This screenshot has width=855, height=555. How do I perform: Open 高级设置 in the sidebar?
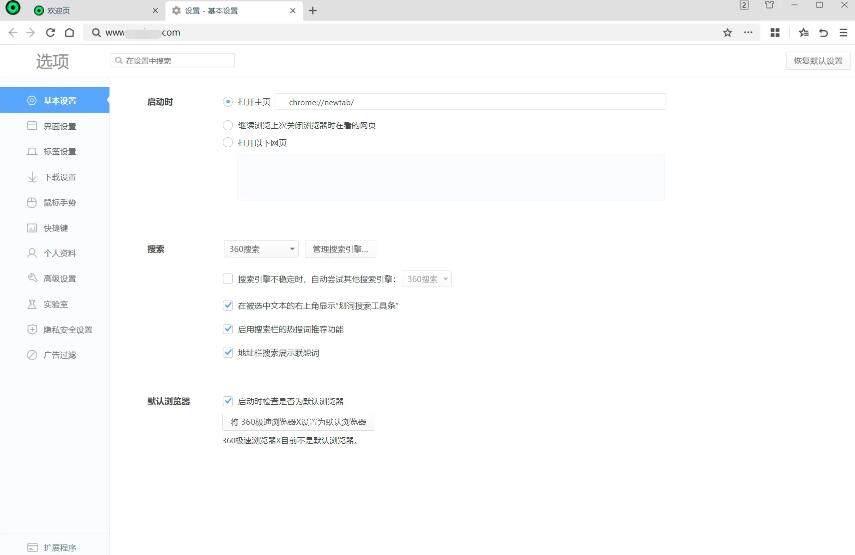click(x=55, y=279)
